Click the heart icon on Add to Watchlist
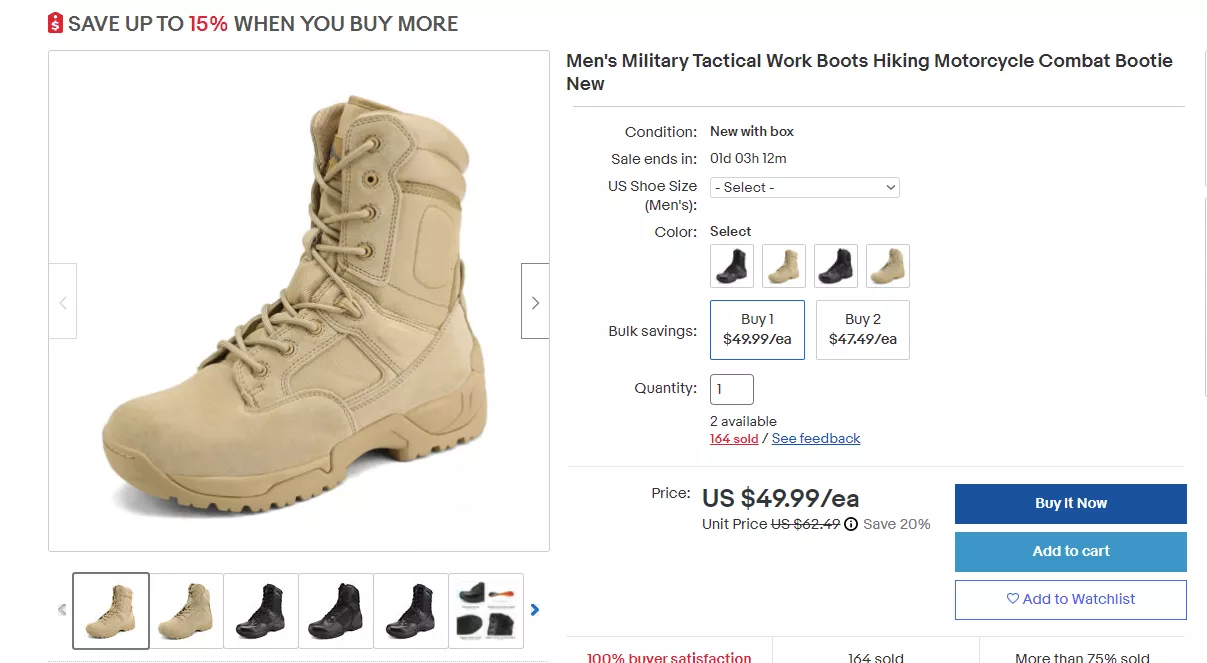Image resolution: width=1207 pixels, height=663 pixels. coord(1014,599)
